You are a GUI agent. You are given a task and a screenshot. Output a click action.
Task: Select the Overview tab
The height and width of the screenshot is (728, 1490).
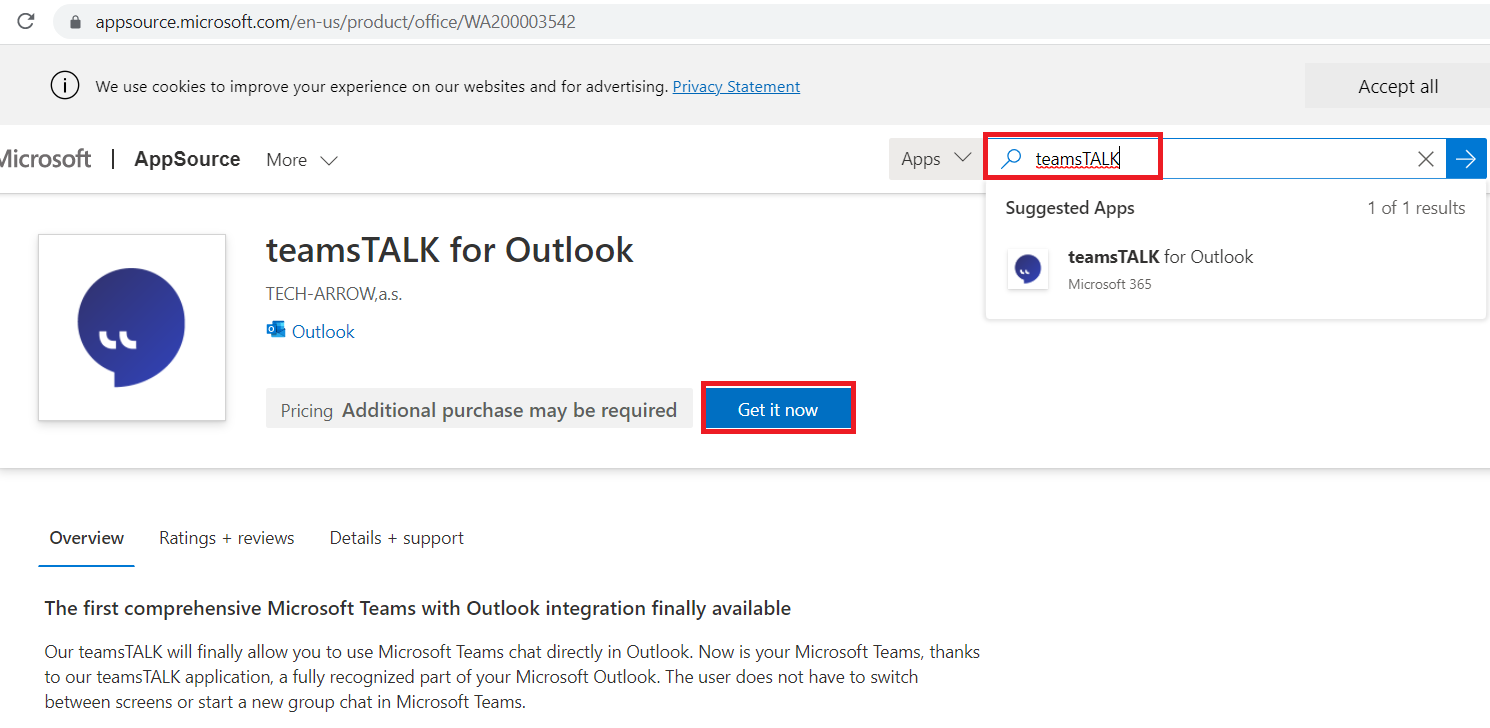point(86,537)
